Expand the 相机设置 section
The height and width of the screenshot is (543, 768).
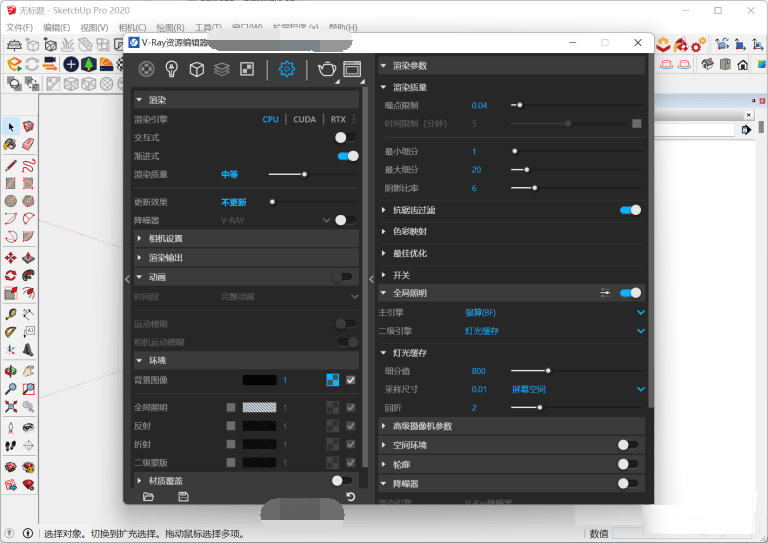pos(139,238)
